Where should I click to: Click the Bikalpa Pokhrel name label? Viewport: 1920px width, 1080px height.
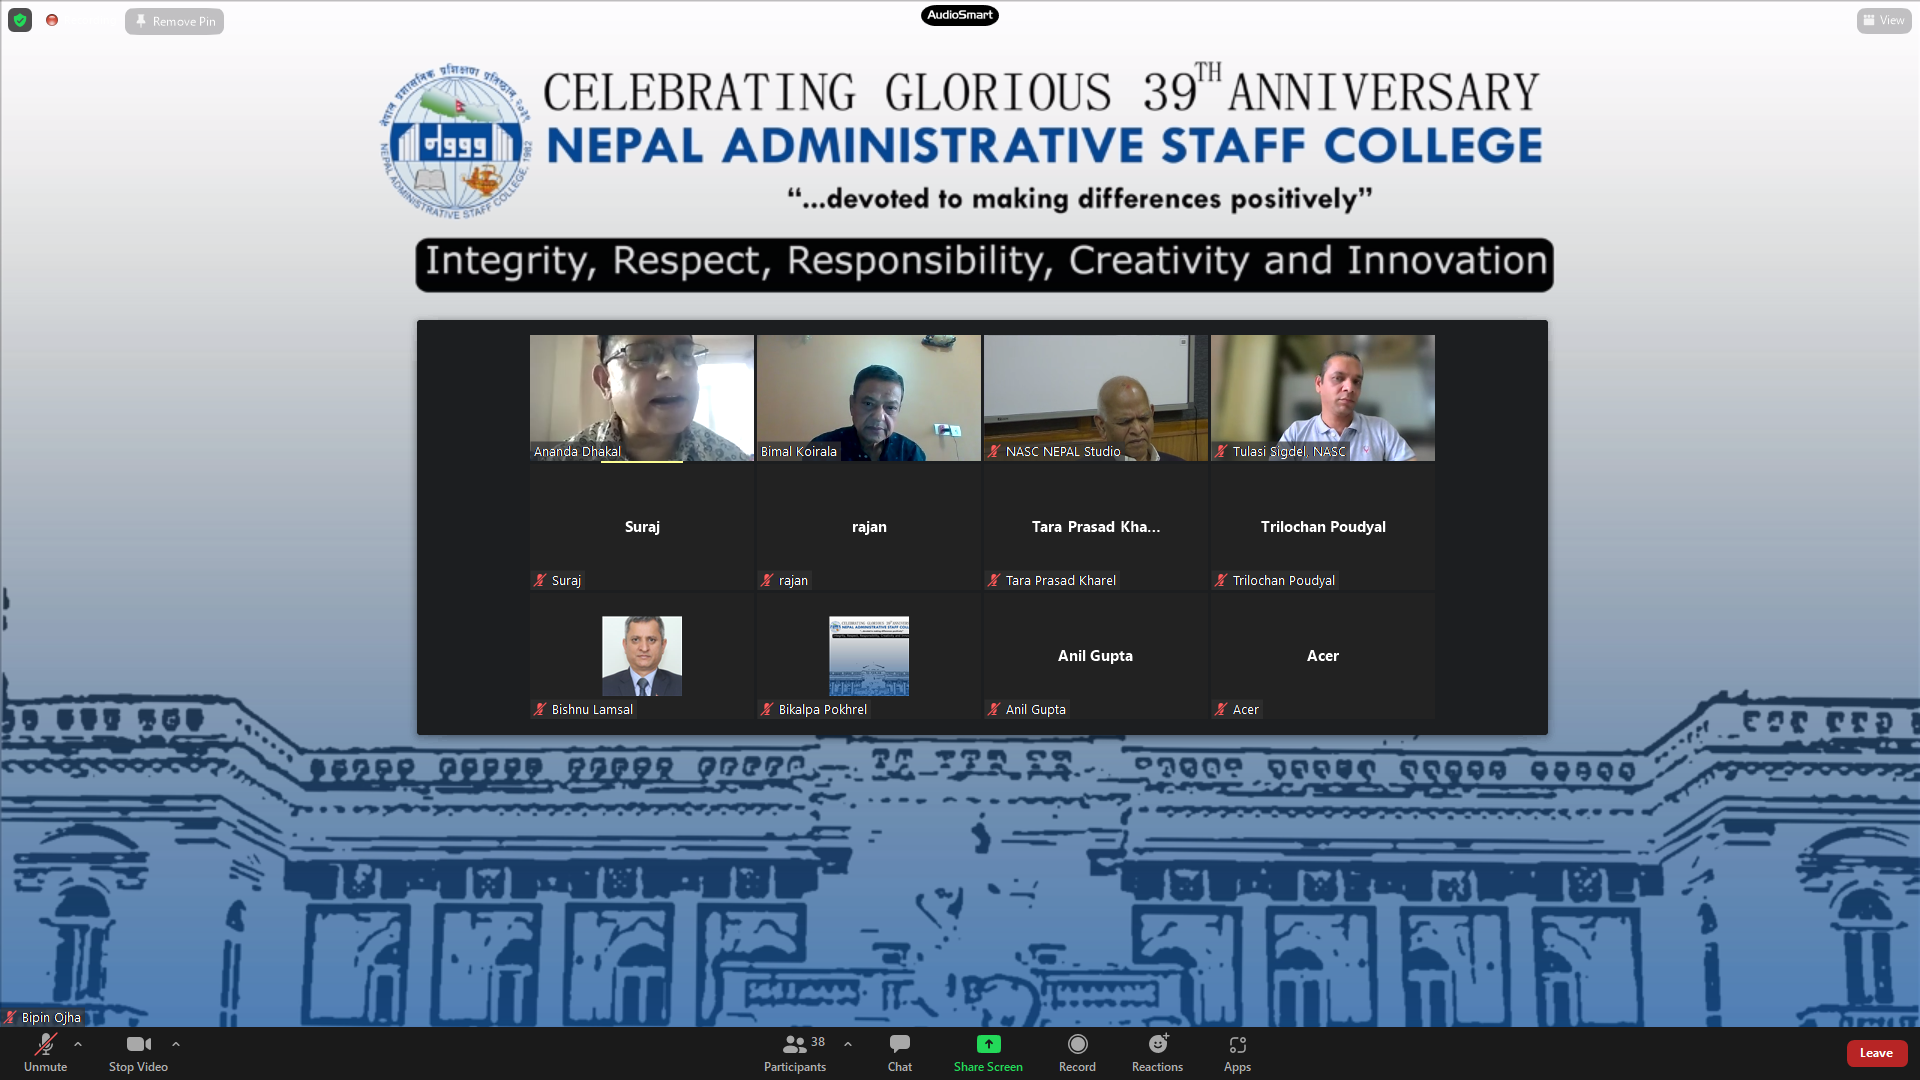click(x=823, y=709)
